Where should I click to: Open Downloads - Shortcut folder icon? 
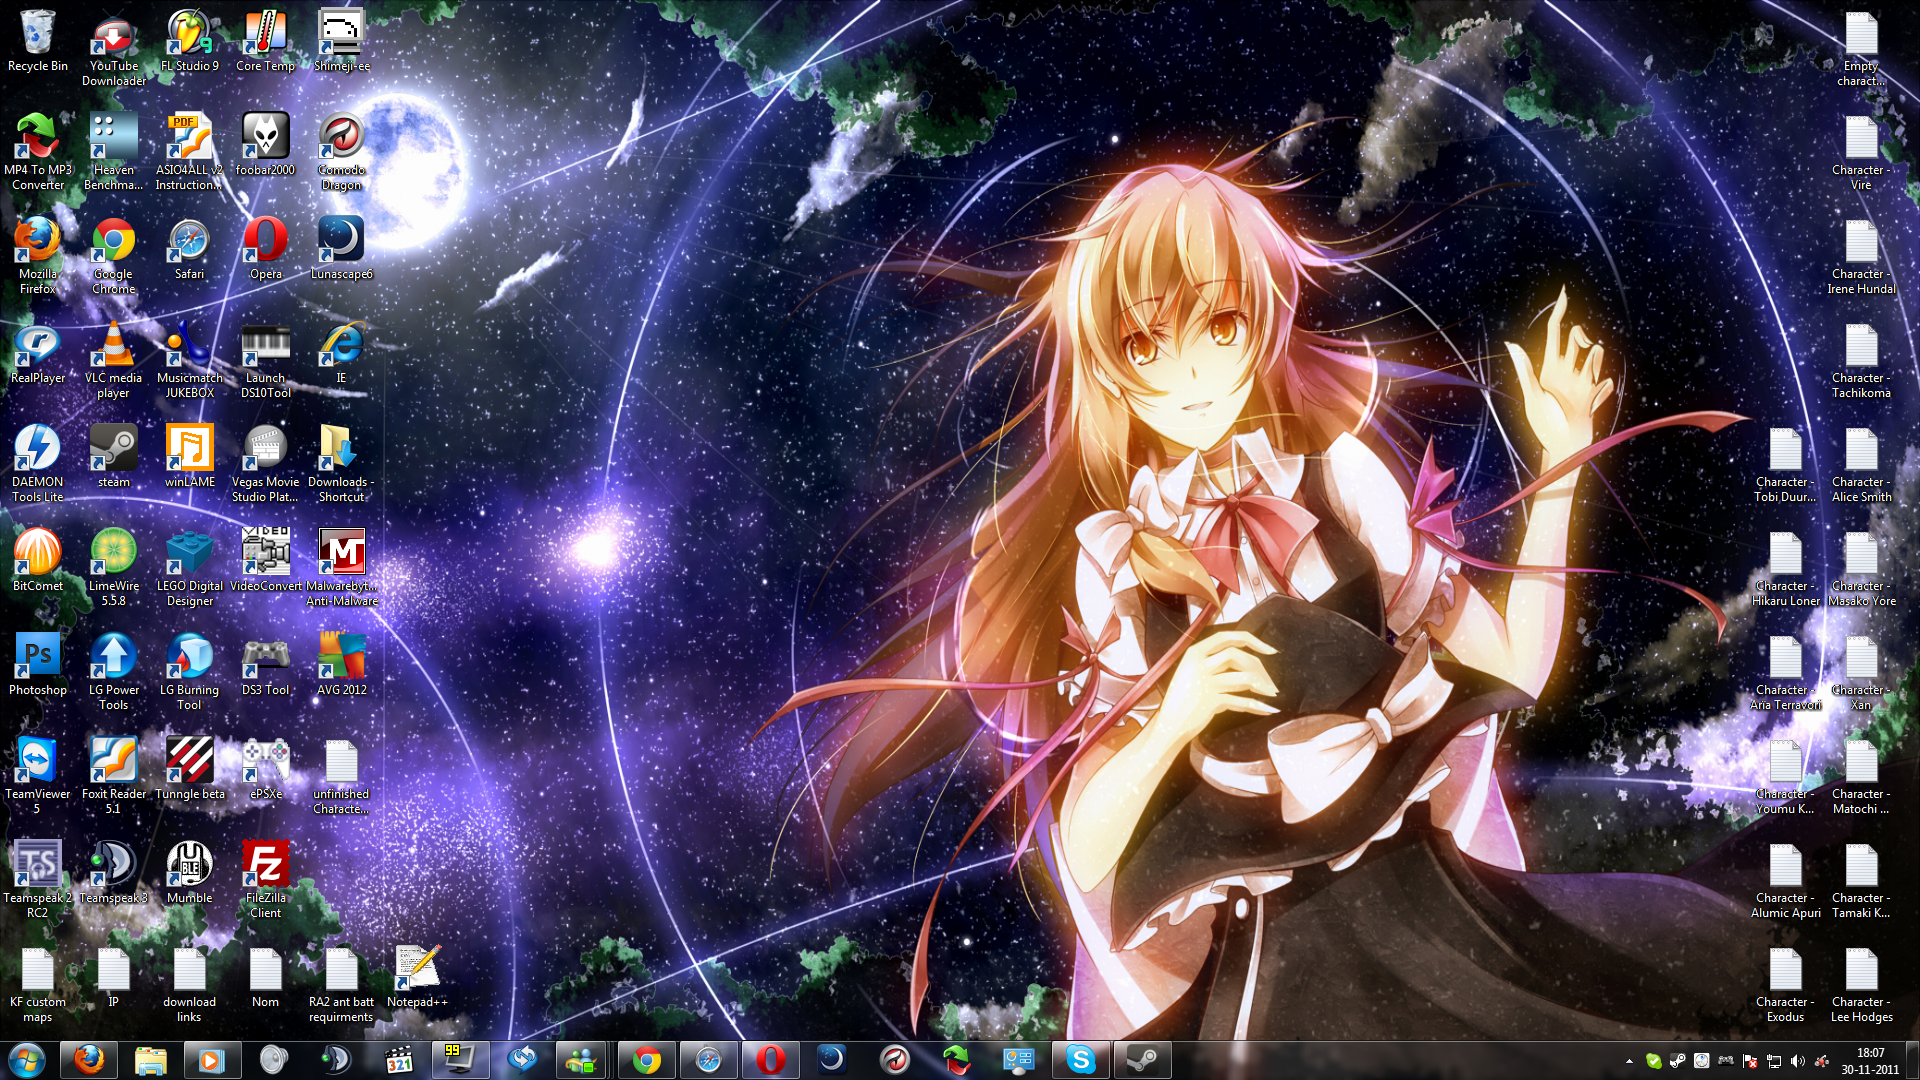pyautogui.click(x=342, y=463)
